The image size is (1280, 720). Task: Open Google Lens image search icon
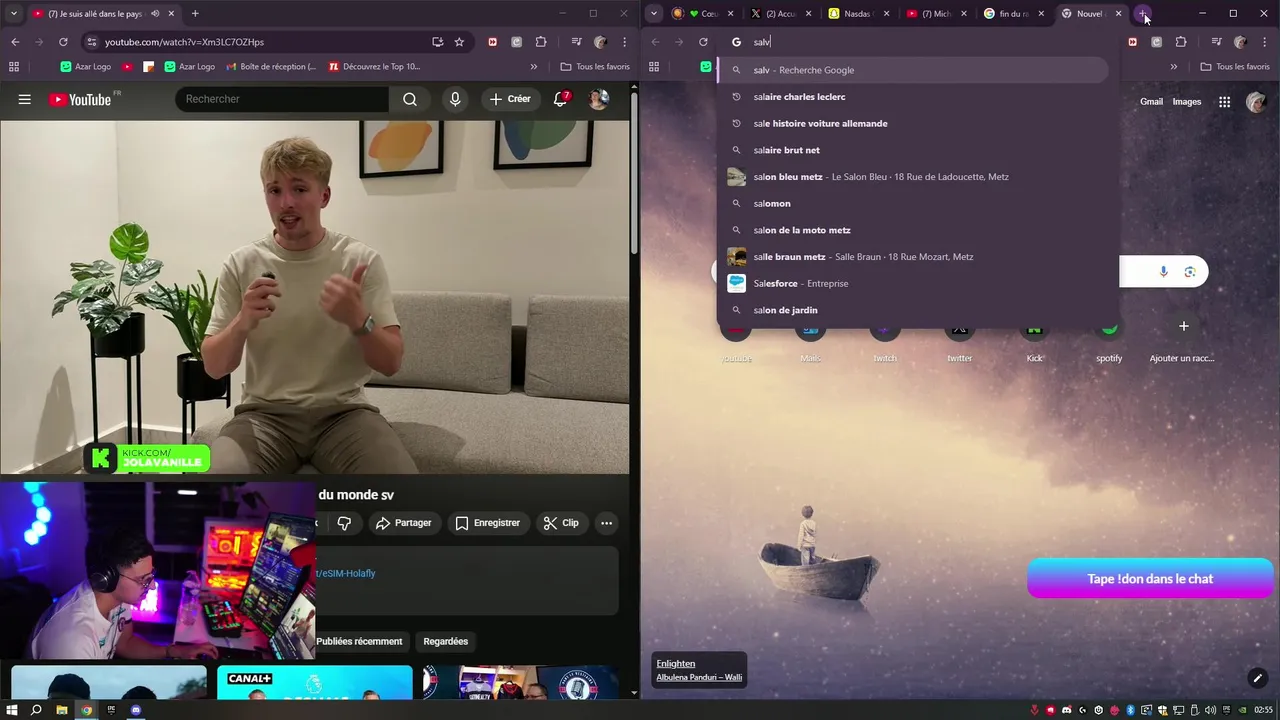click(1190, 272)
